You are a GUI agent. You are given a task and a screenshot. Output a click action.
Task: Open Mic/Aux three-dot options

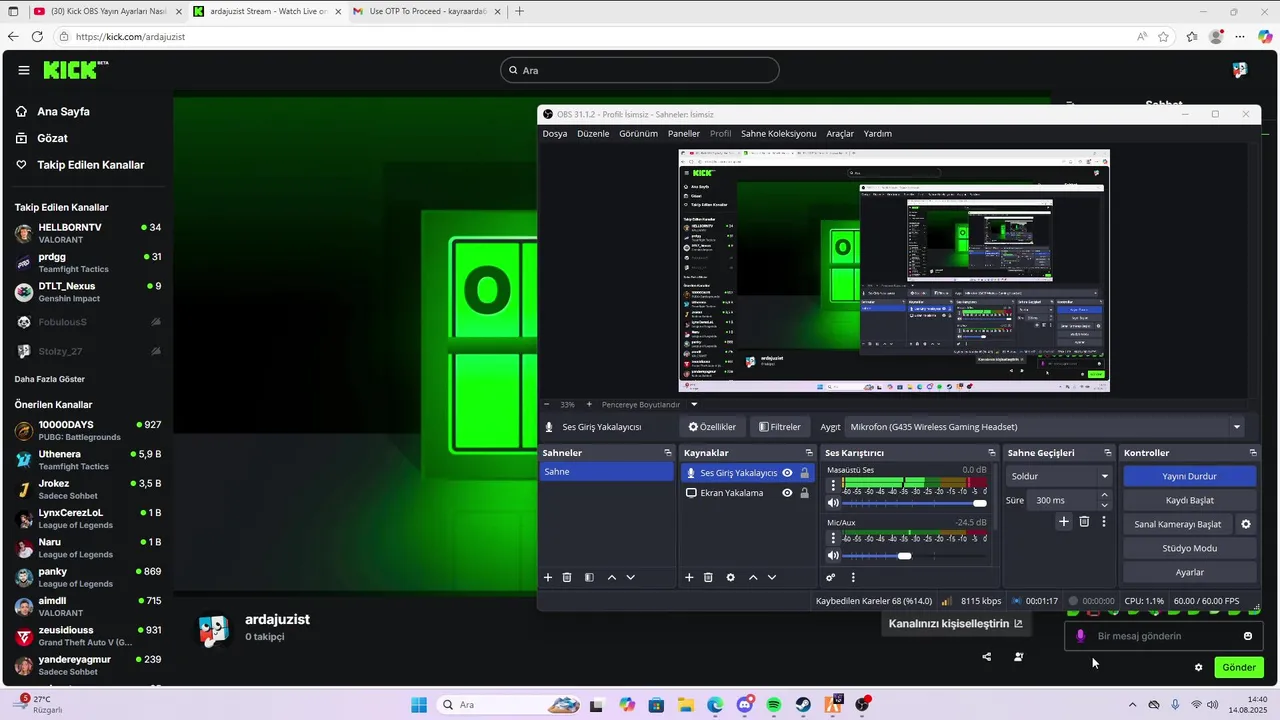[x=833, y=538]
